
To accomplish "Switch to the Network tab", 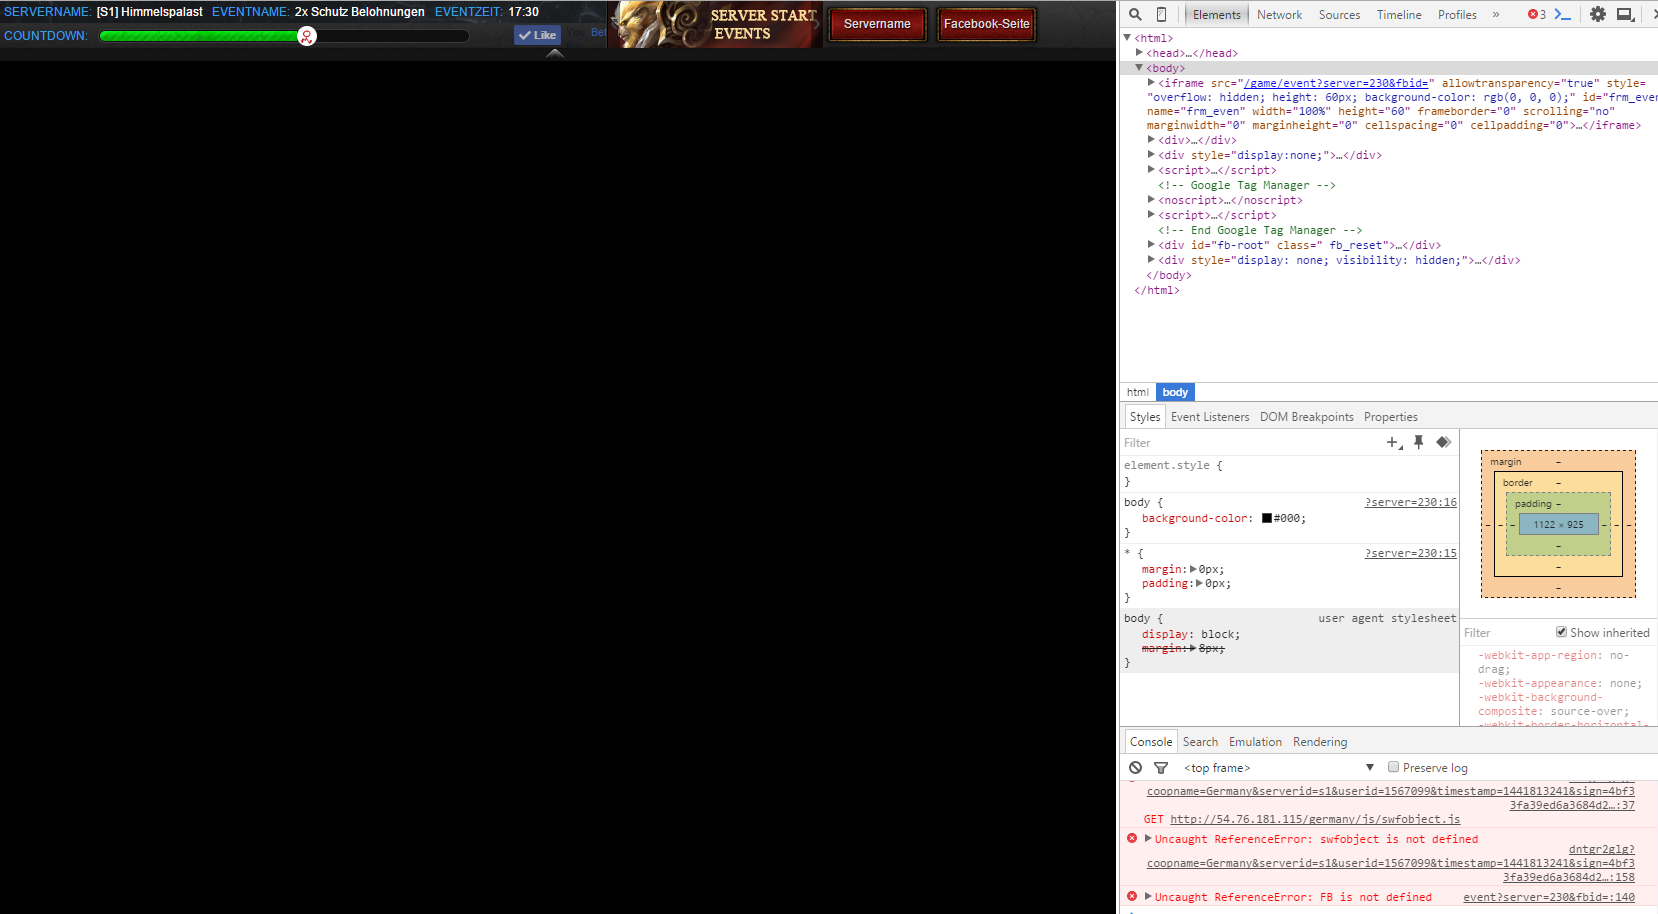I will (x=1279, y=15).
